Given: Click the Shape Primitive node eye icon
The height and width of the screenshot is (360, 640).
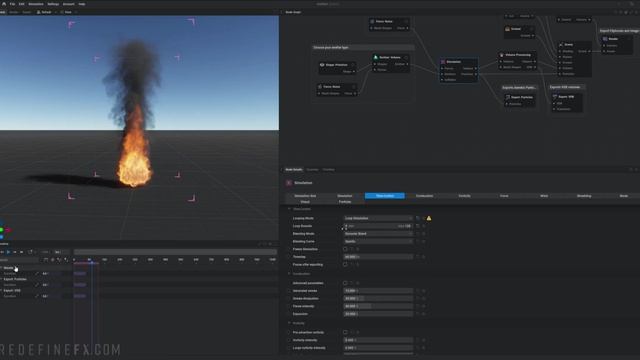Looking at the screenshot, I should (x=322, y=64).
